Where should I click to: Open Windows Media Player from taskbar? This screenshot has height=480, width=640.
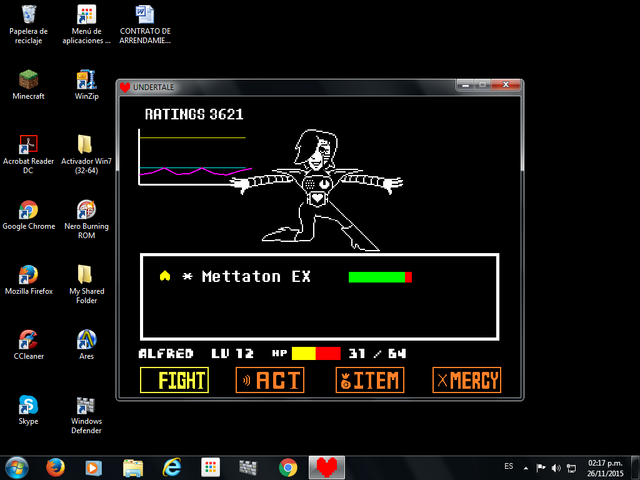(x=93, y=468)
